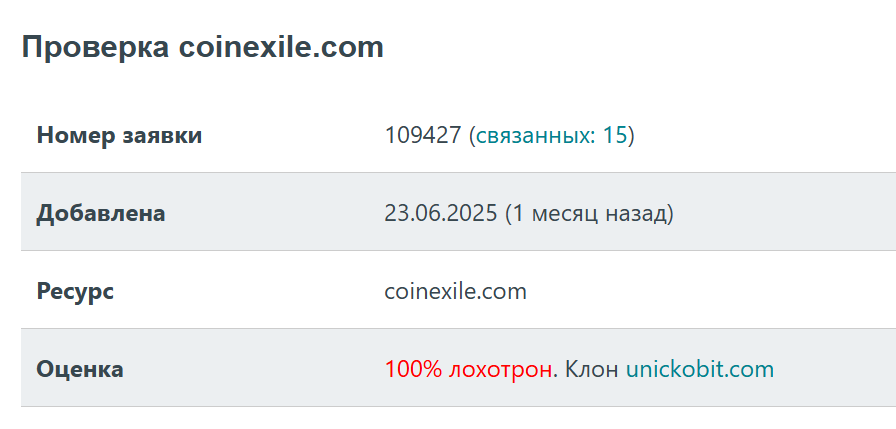Image resolution: width=896 pixels, height=429 pixels.
Task: Open the "связанных: 15" related requests link
Action: (551, 135)
